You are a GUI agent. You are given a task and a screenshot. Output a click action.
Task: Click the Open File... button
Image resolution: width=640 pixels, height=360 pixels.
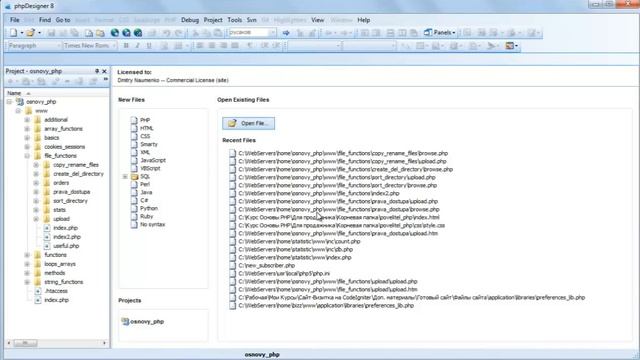point(249,123)
